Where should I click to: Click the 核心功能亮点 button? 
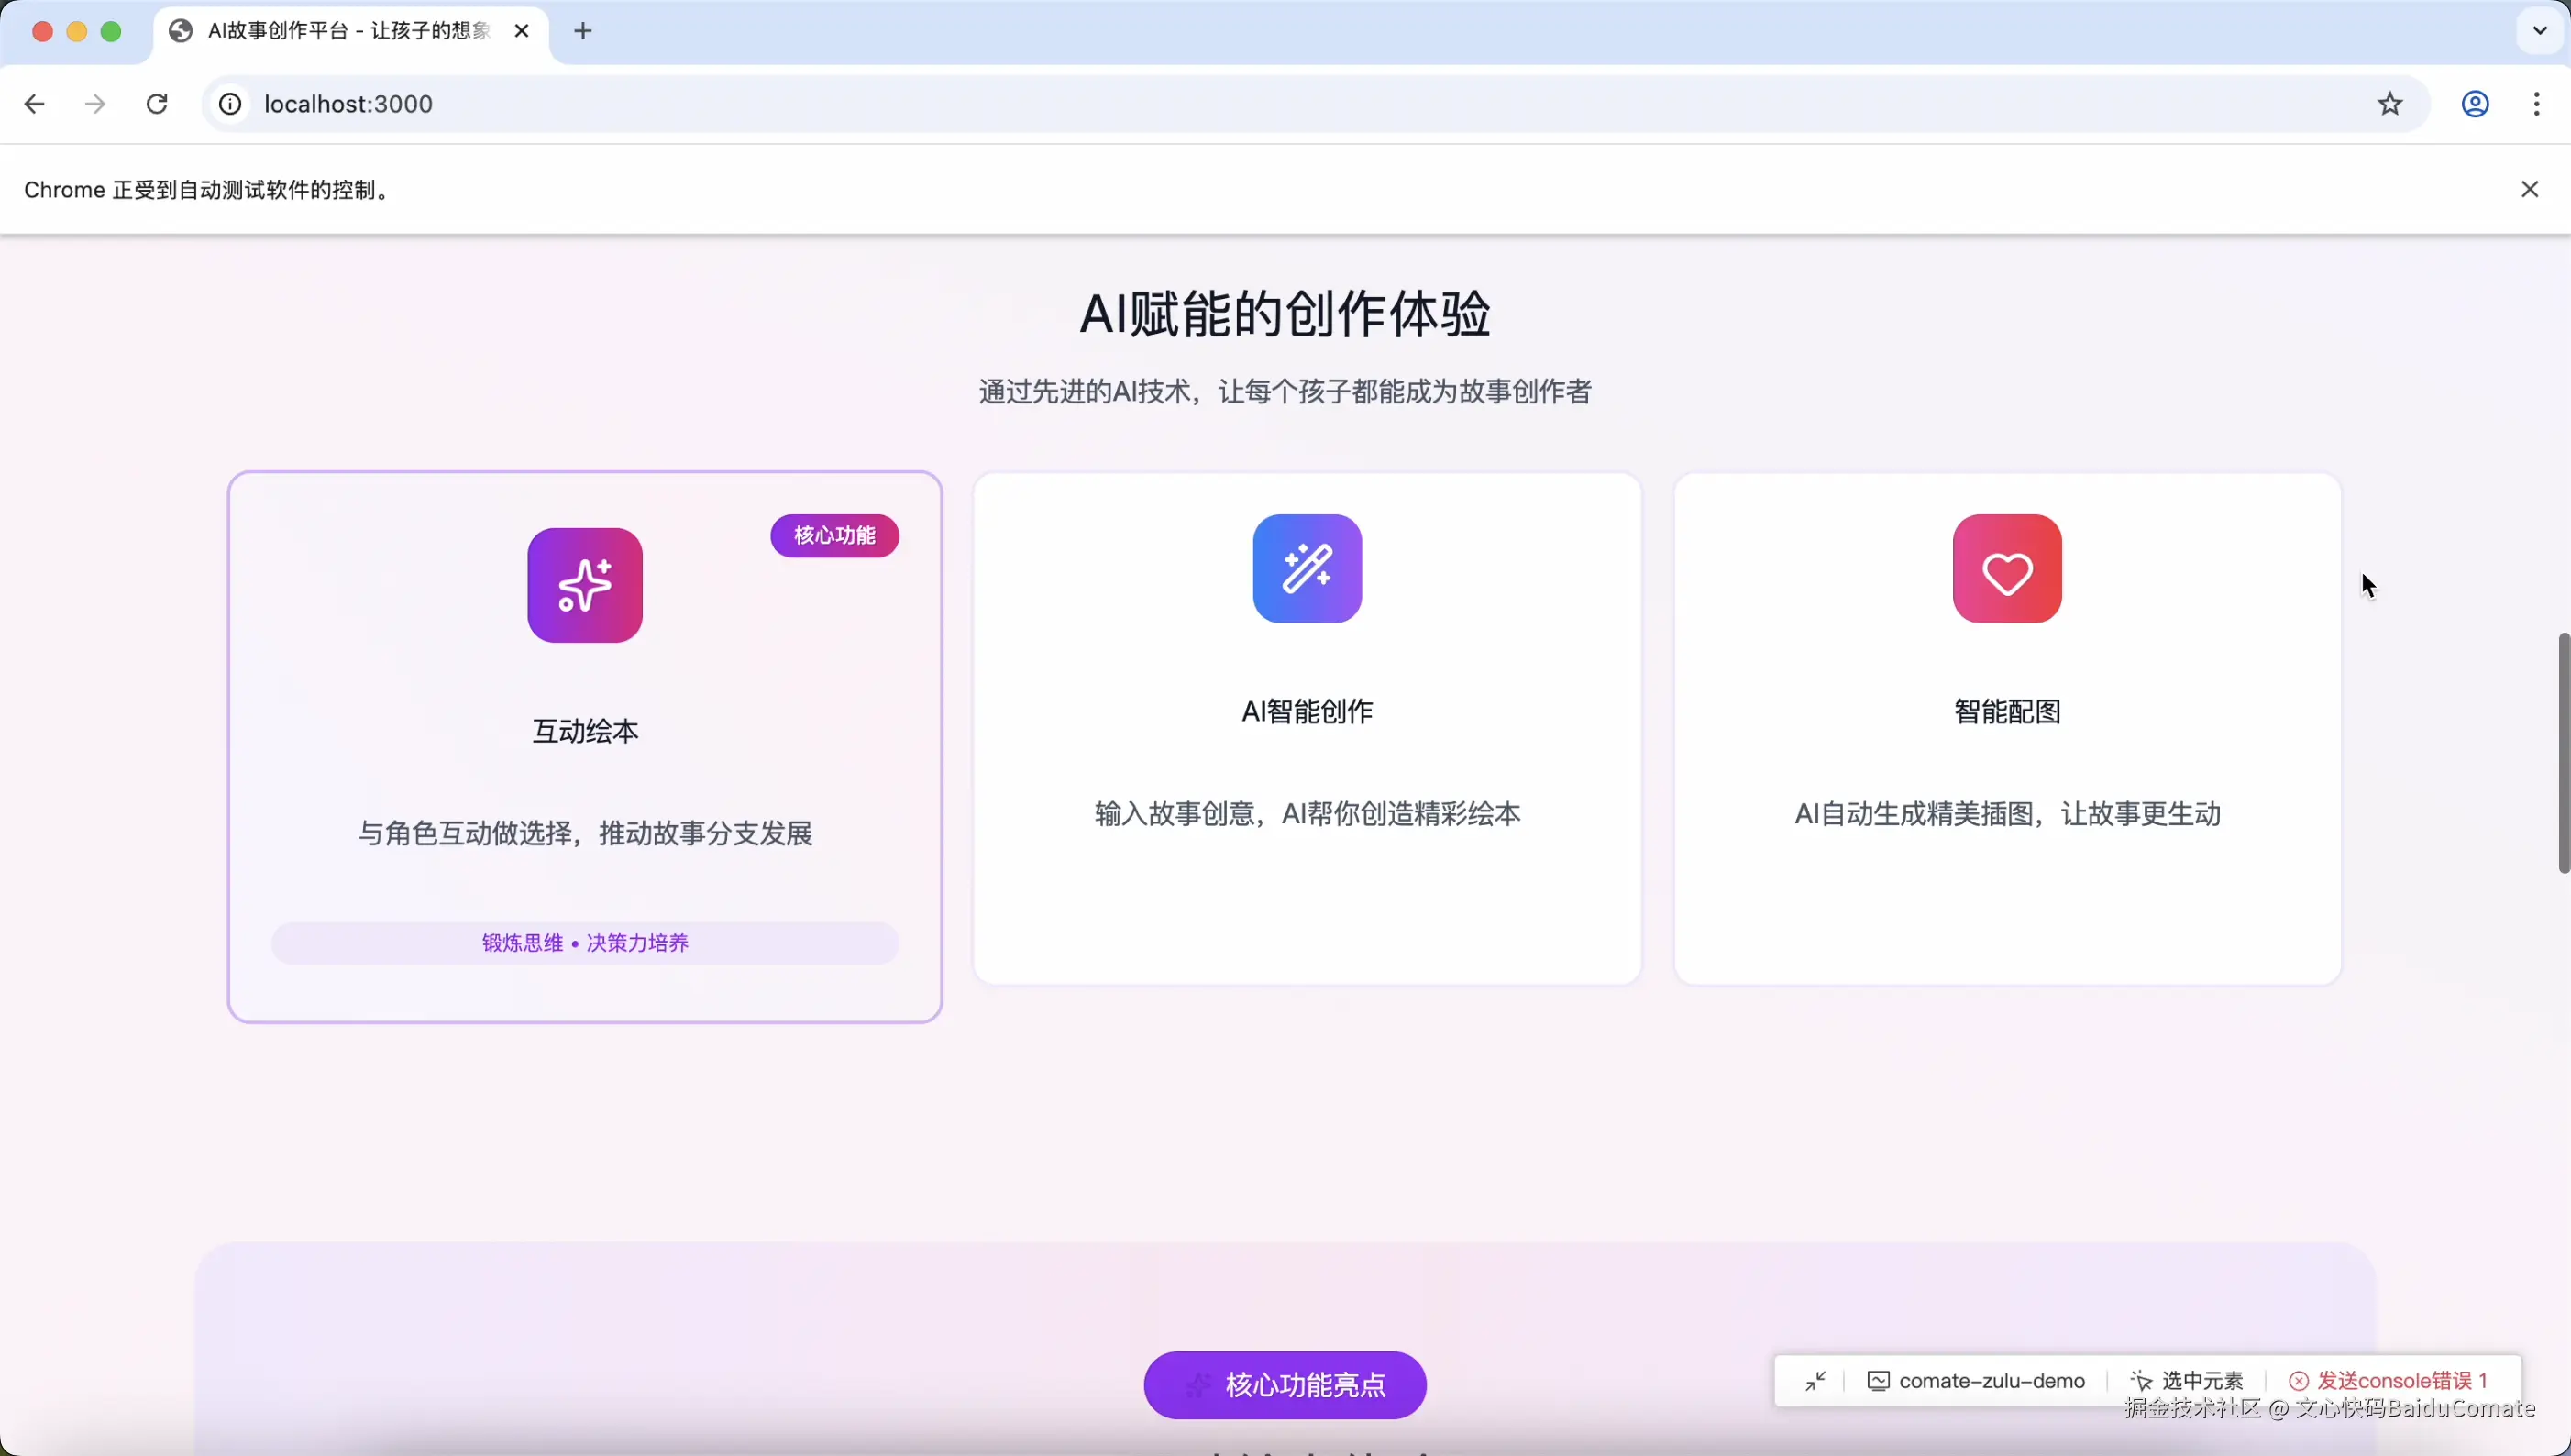[x=1285, y=1385]
